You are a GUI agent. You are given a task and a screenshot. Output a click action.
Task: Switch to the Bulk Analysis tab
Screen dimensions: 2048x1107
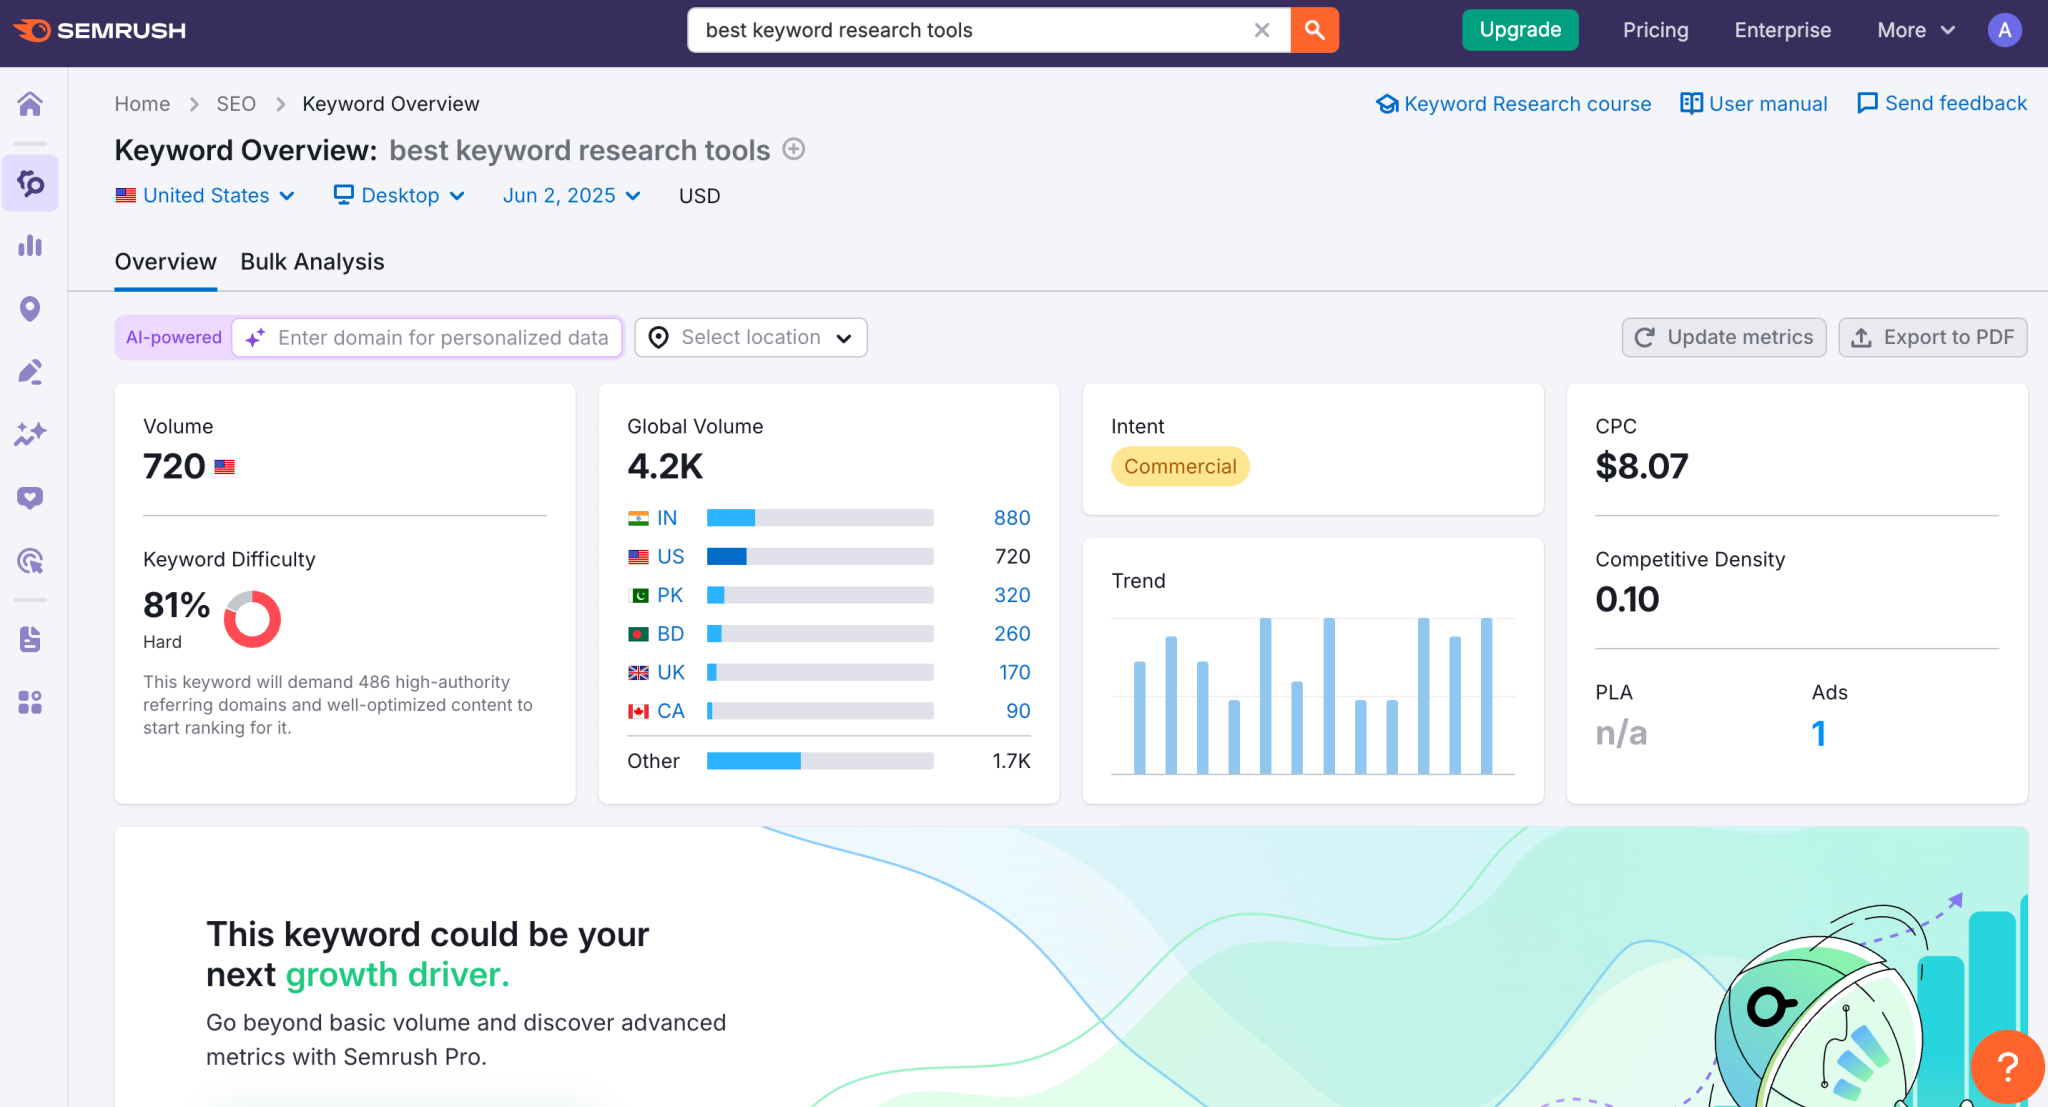tap(312, 261)
